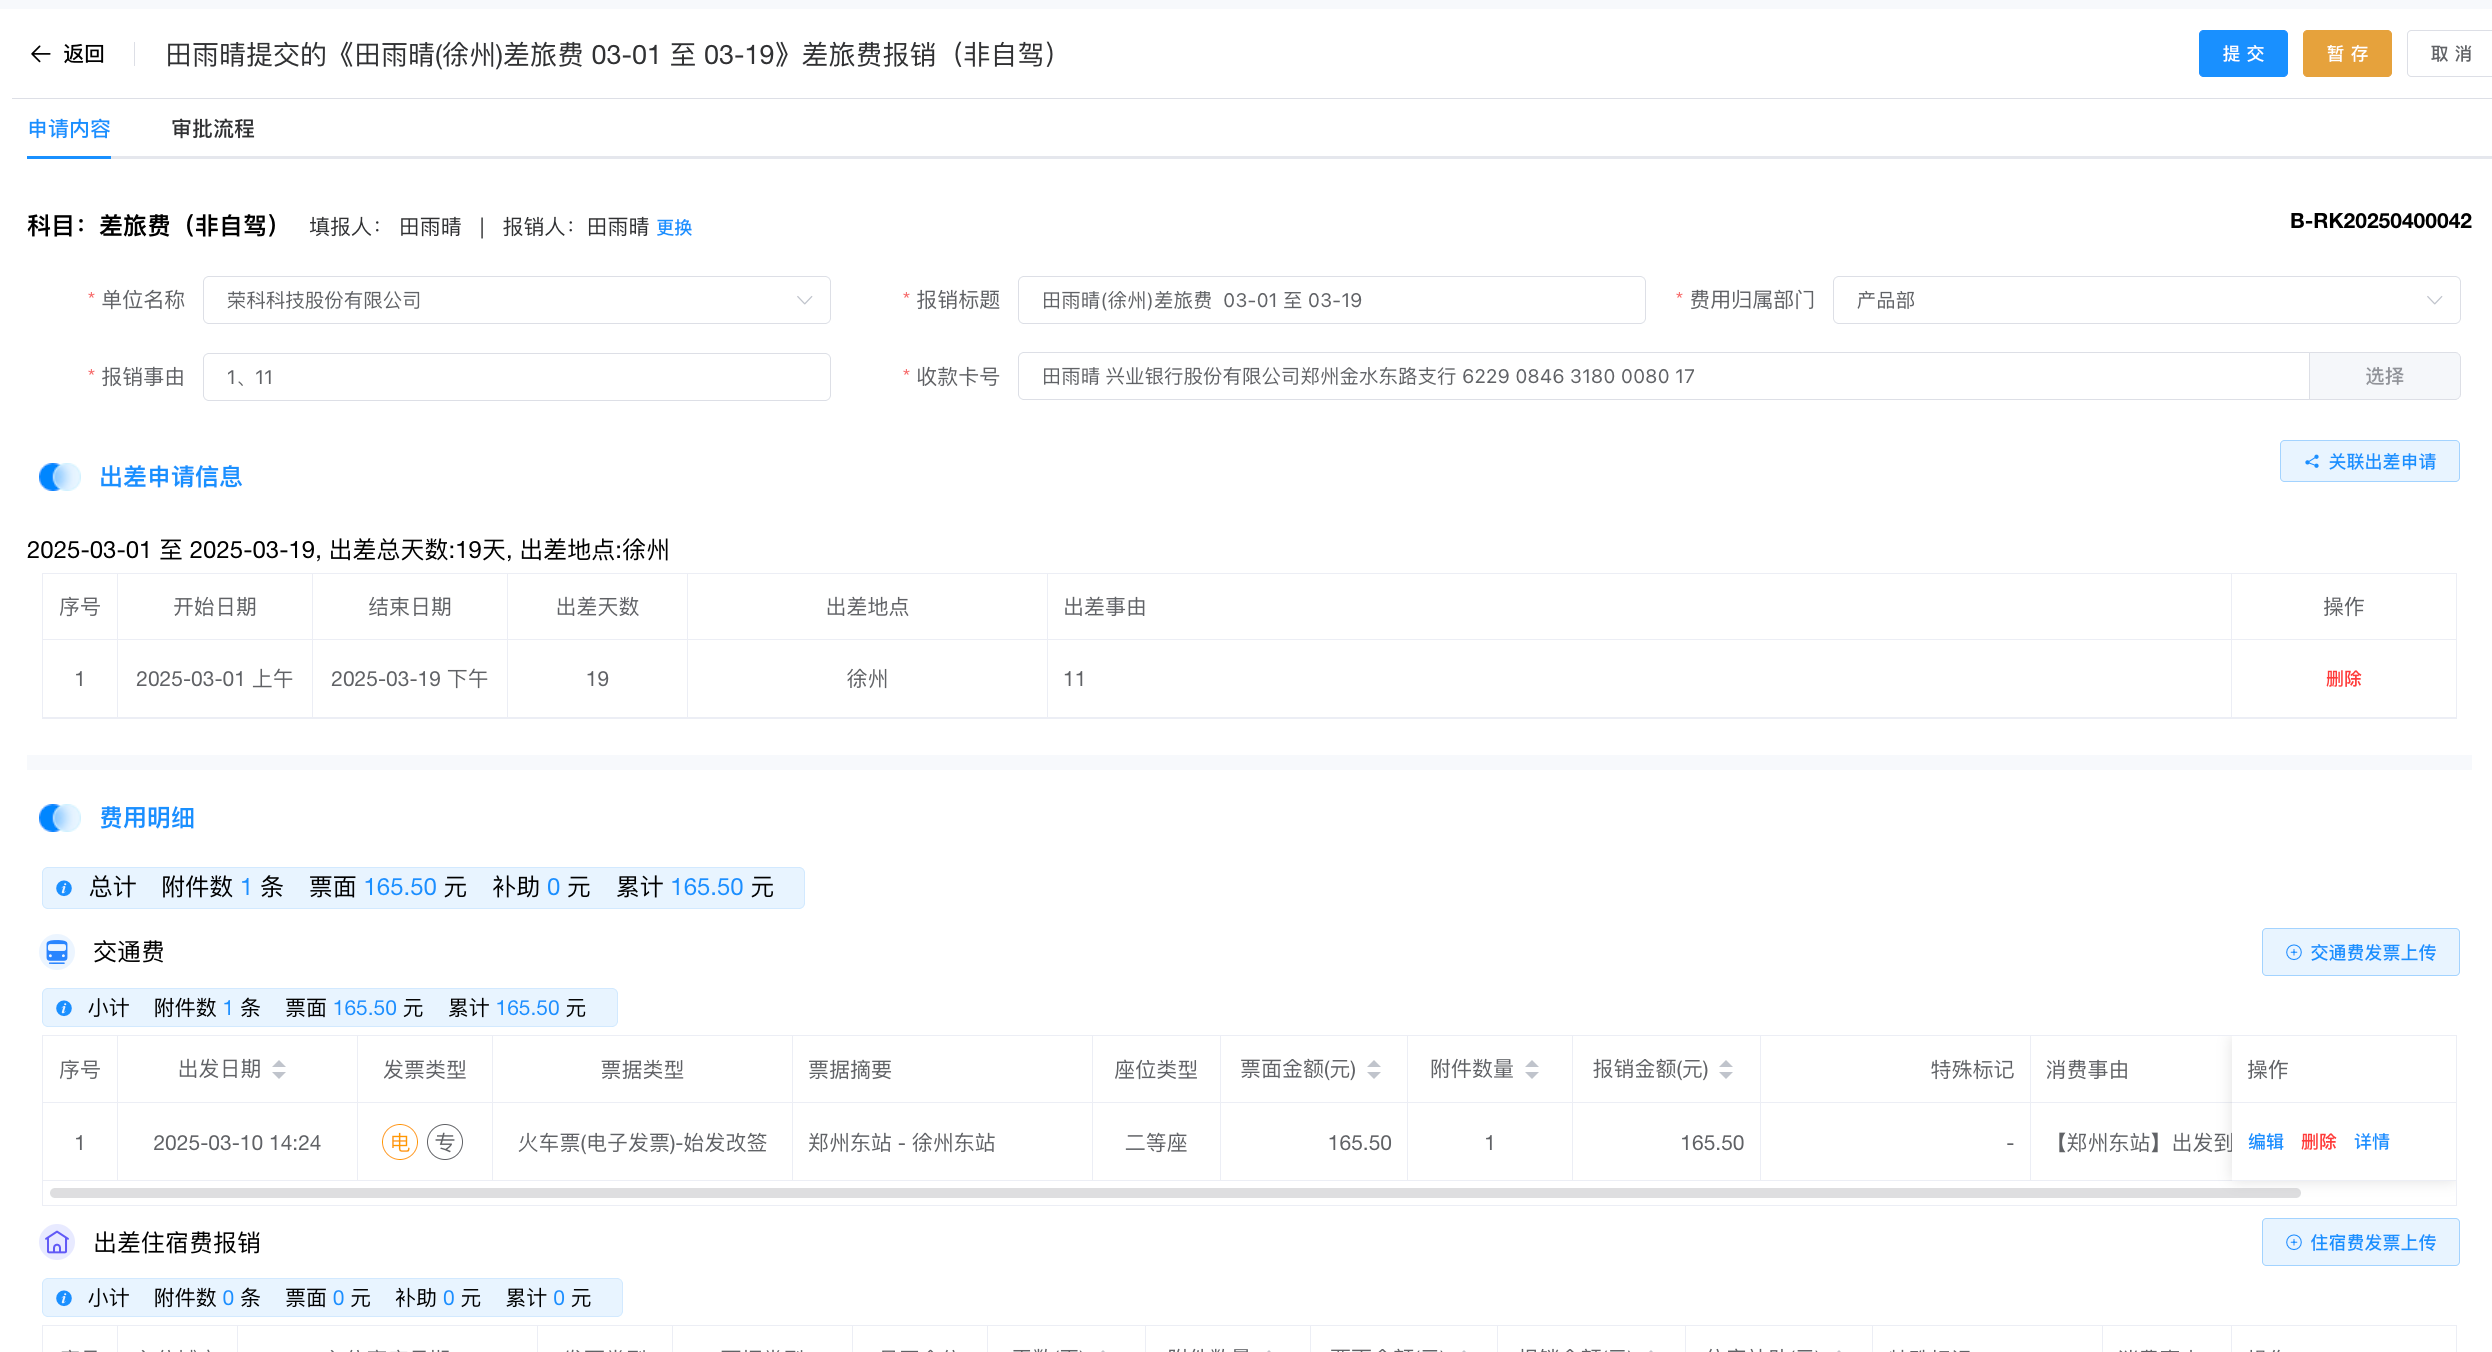The width and height of the screenshot is (2492, 1352).
Task: Click the house icon beside 出差住宿费报销
Action: [x=57, y=1242]
